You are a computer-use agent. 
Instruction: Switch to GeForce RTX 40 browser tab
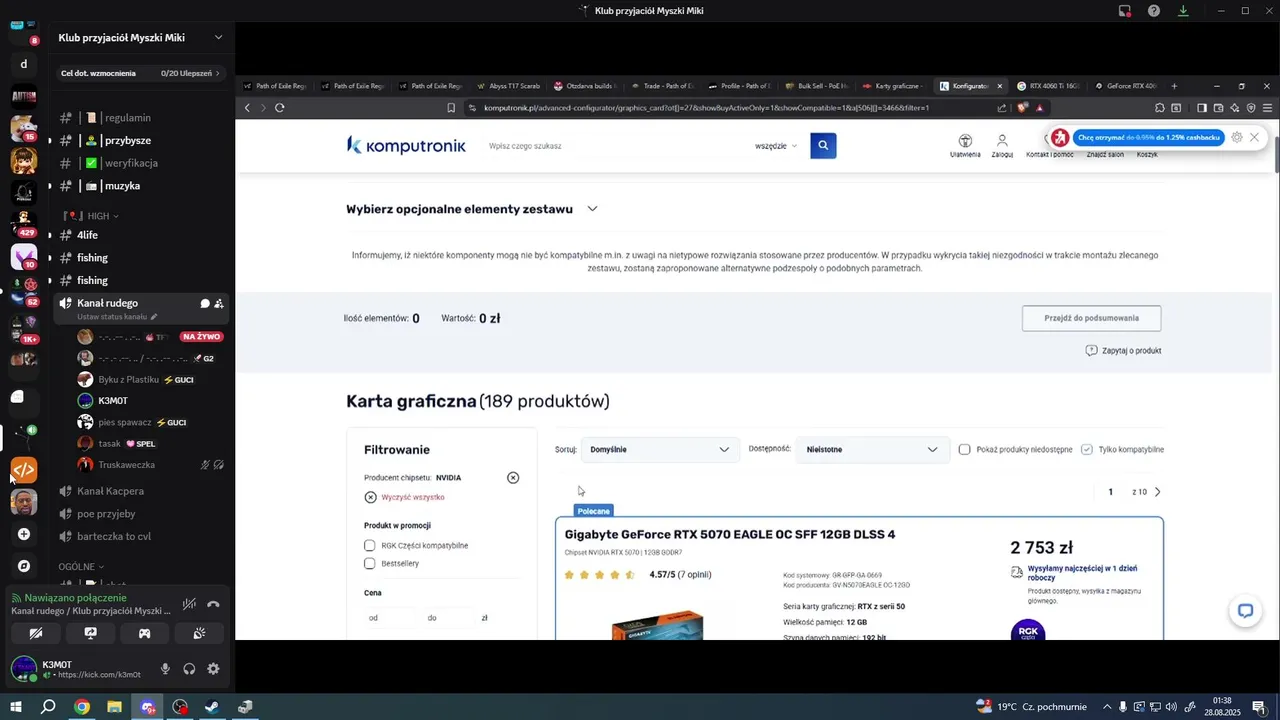coord(1126,86)
